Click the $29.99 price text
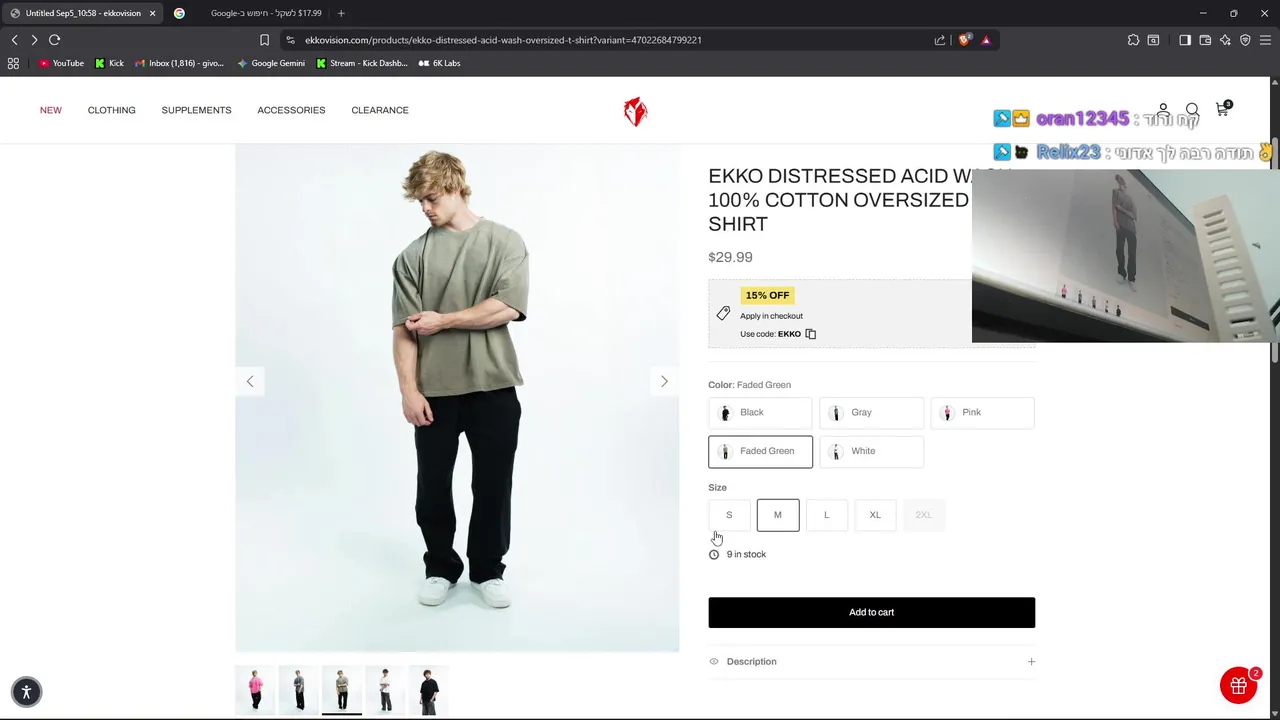The height and width of the screenshot is (720, 1280). click(x=730, y=257)
